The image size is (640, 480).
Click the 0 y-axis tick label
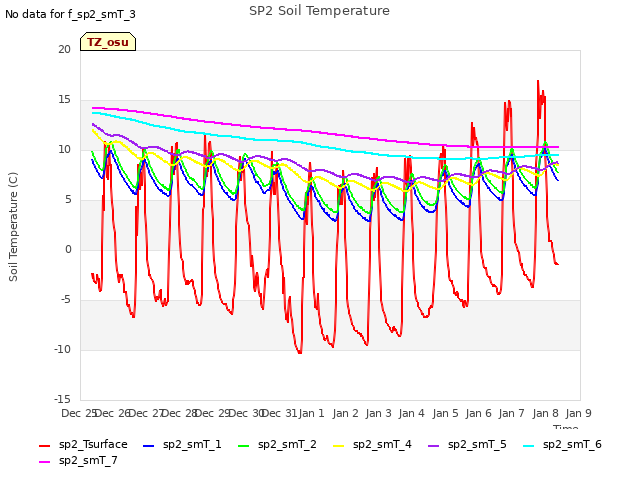point(68,249)
